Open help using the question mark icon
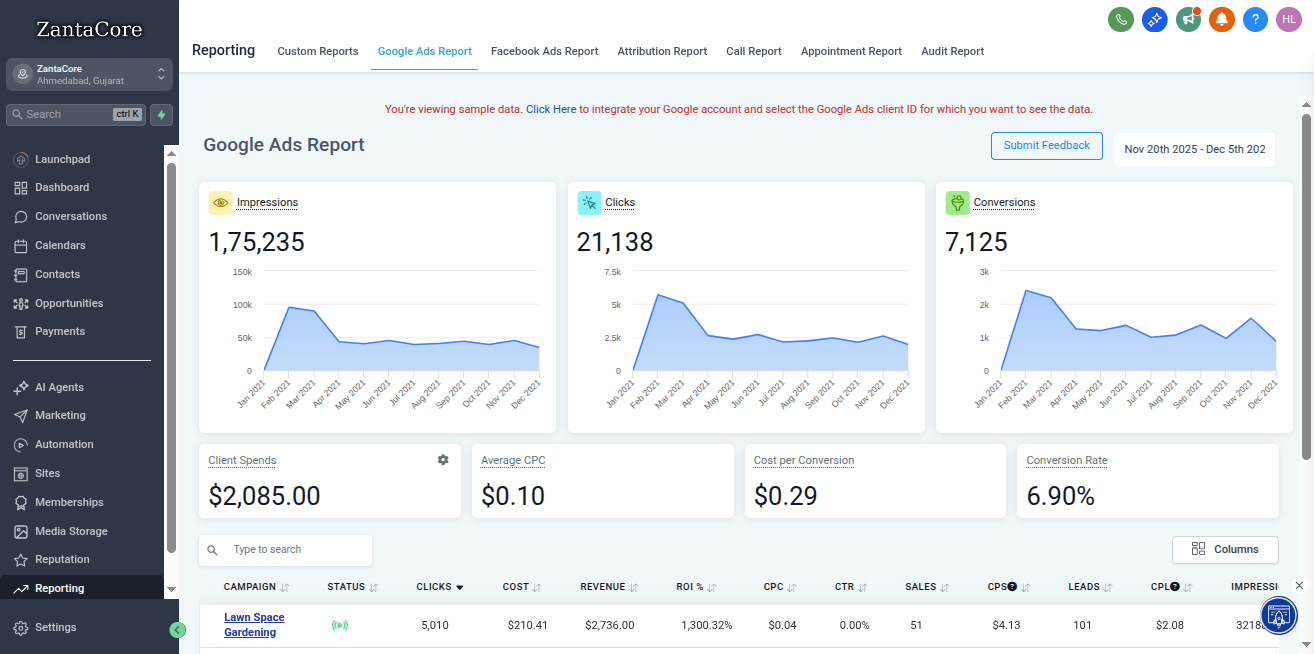 pos(1255,18)
